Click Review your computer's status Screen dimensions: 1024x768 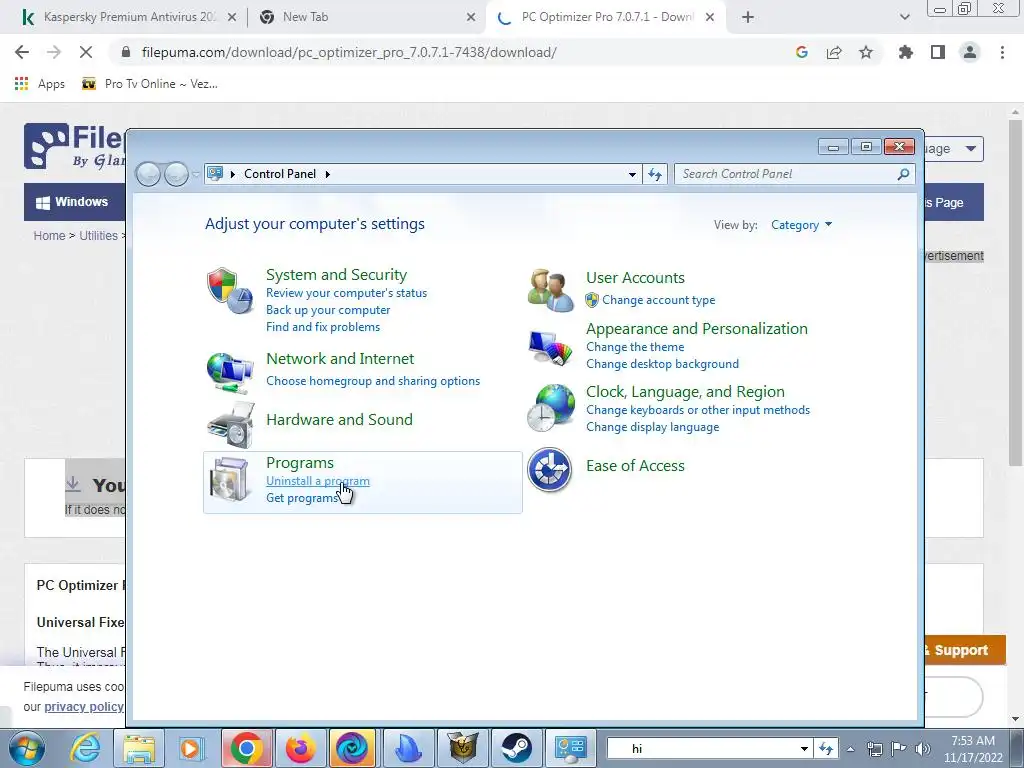[x=346, y=293]
